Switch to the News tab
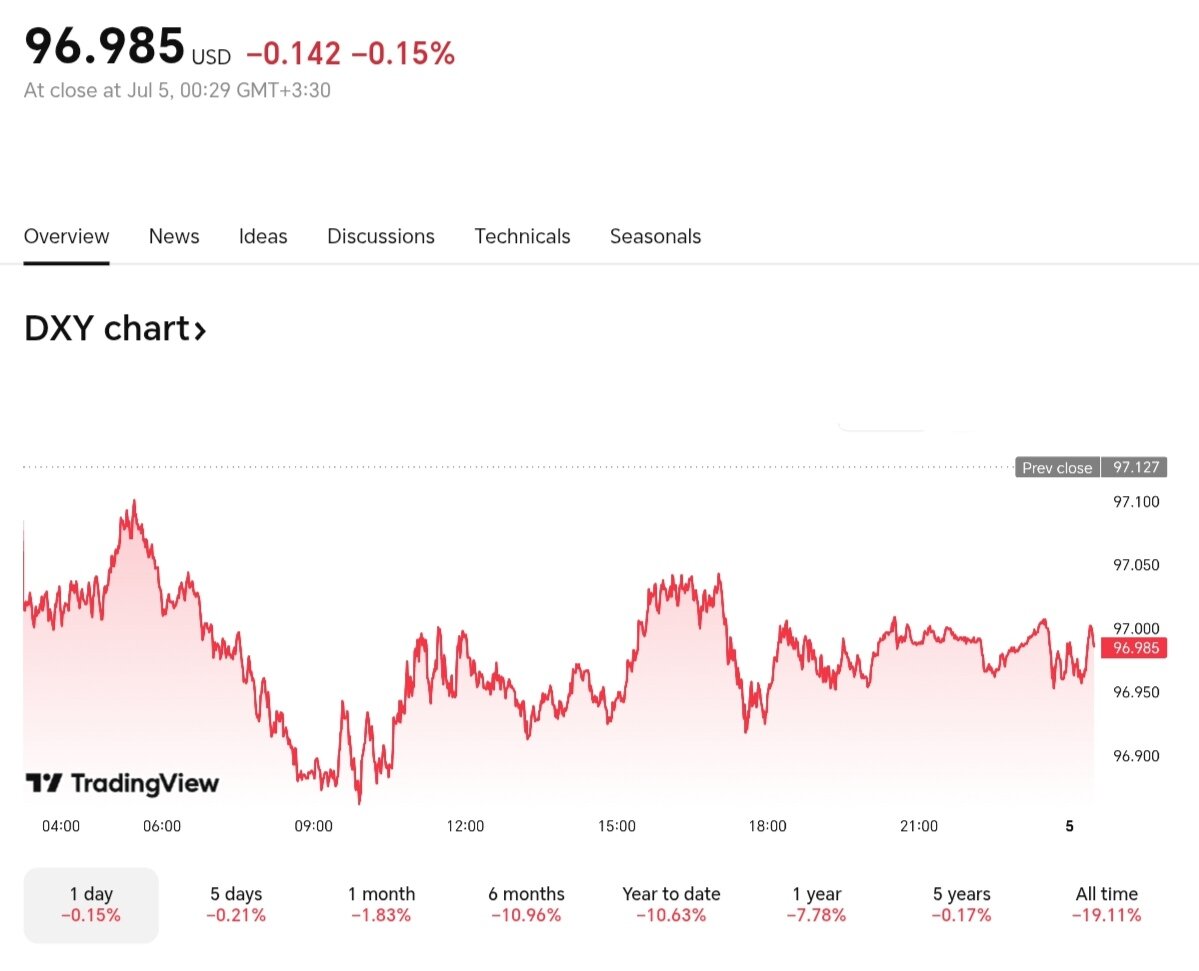The height and width of the screenshot is (971, 1199). [x=174, y=237]
